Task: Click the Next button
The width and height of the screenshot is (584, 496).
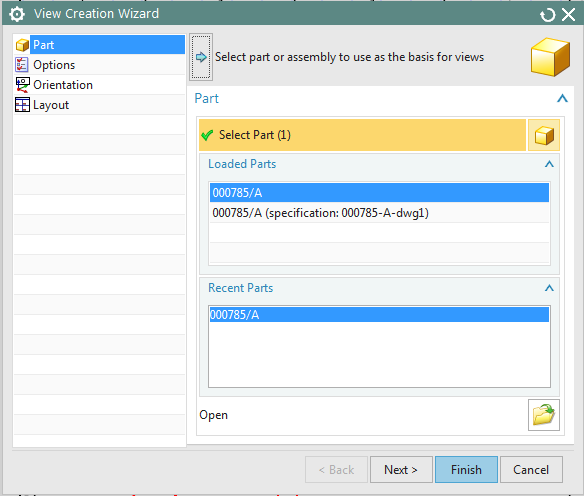Action: click(401, 470)
